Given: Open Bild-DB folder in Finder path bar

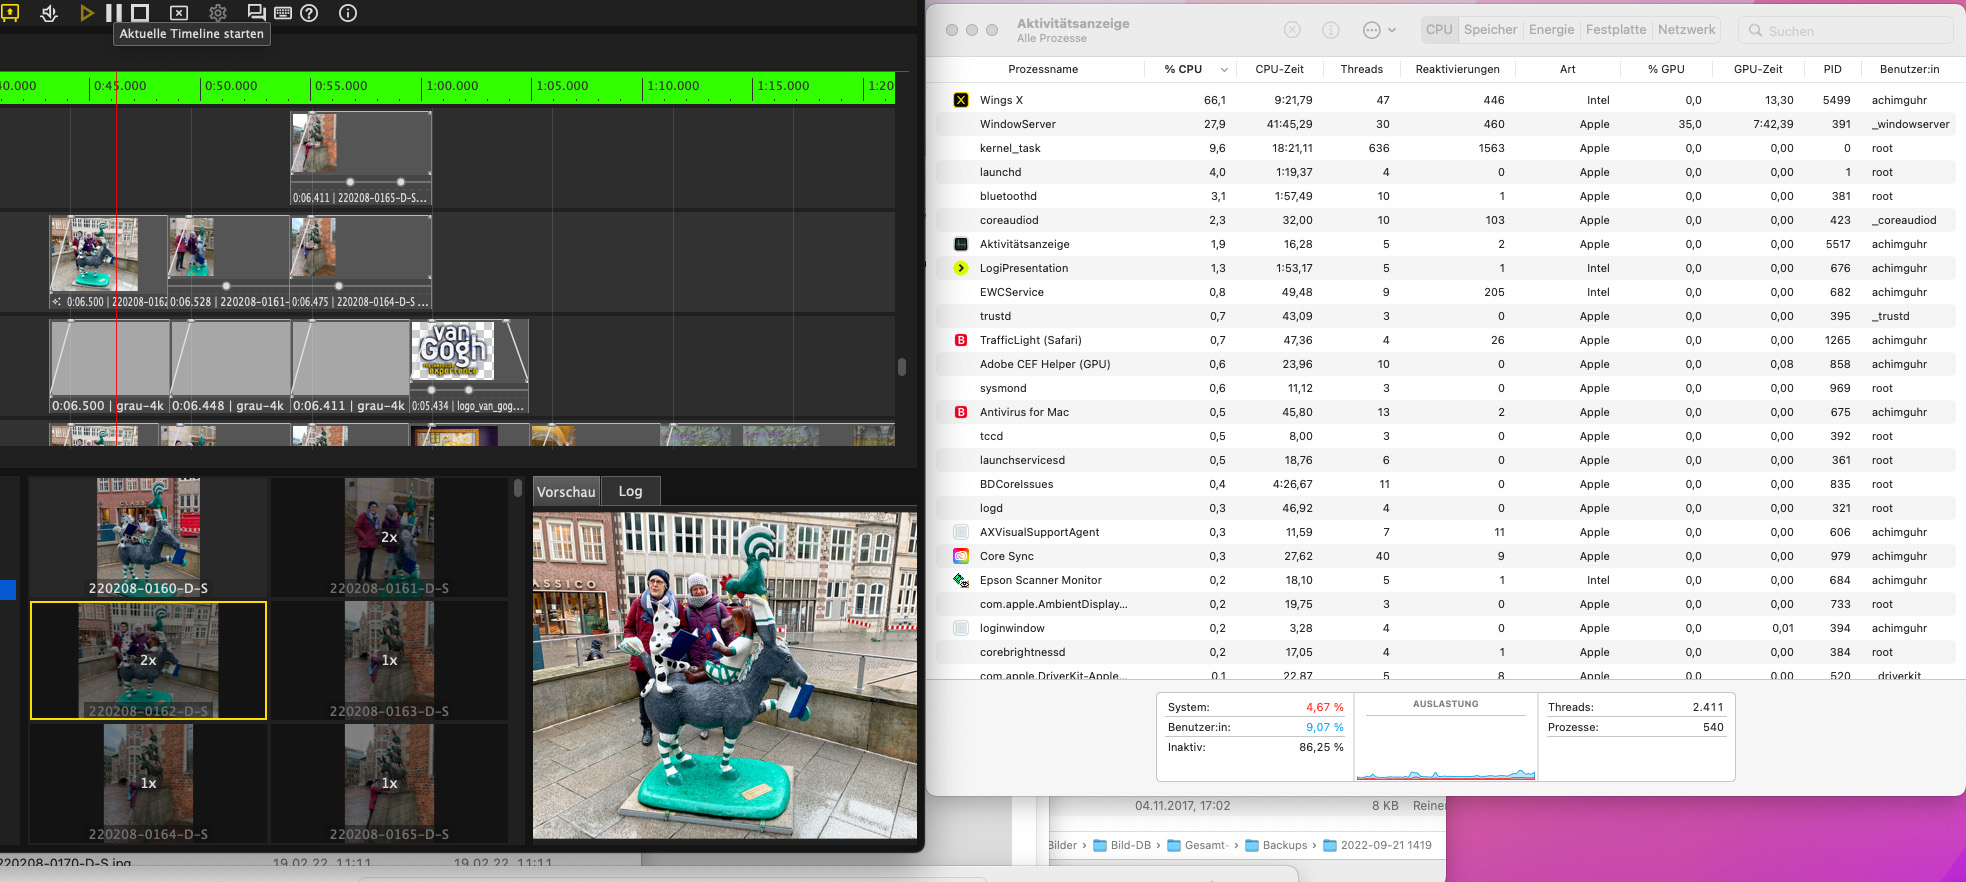Looking at the screenshot, I should click(x=1122, y=845).
